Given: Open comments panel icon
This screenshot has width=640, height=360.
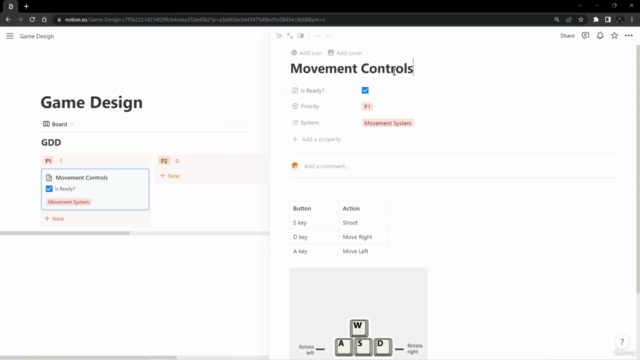Looking at the screenshot, I should 585,36.
